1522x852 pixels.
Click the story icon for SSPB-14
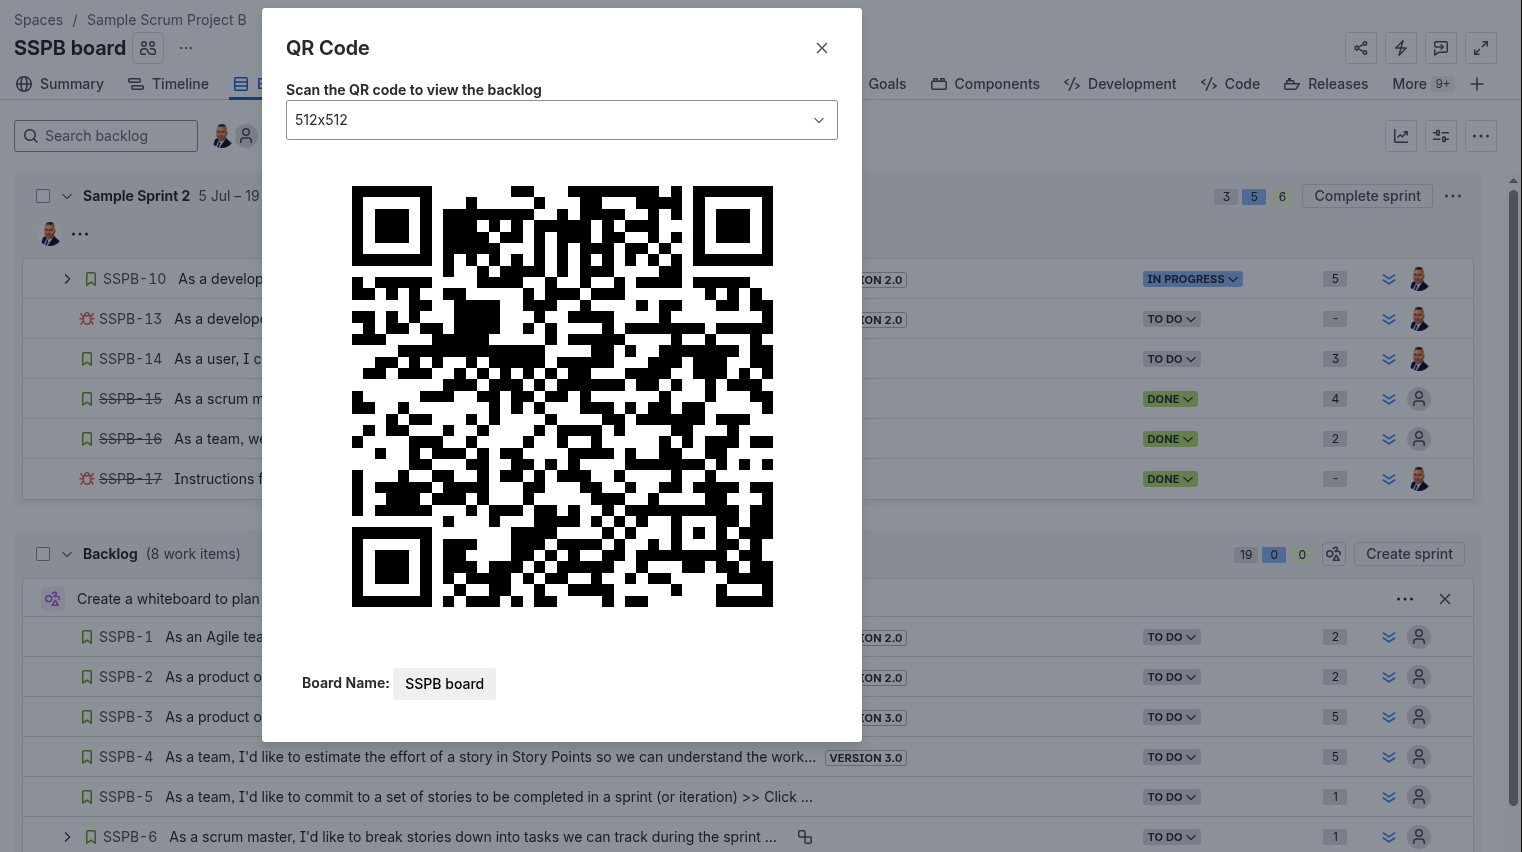click(x=87, y=359)
